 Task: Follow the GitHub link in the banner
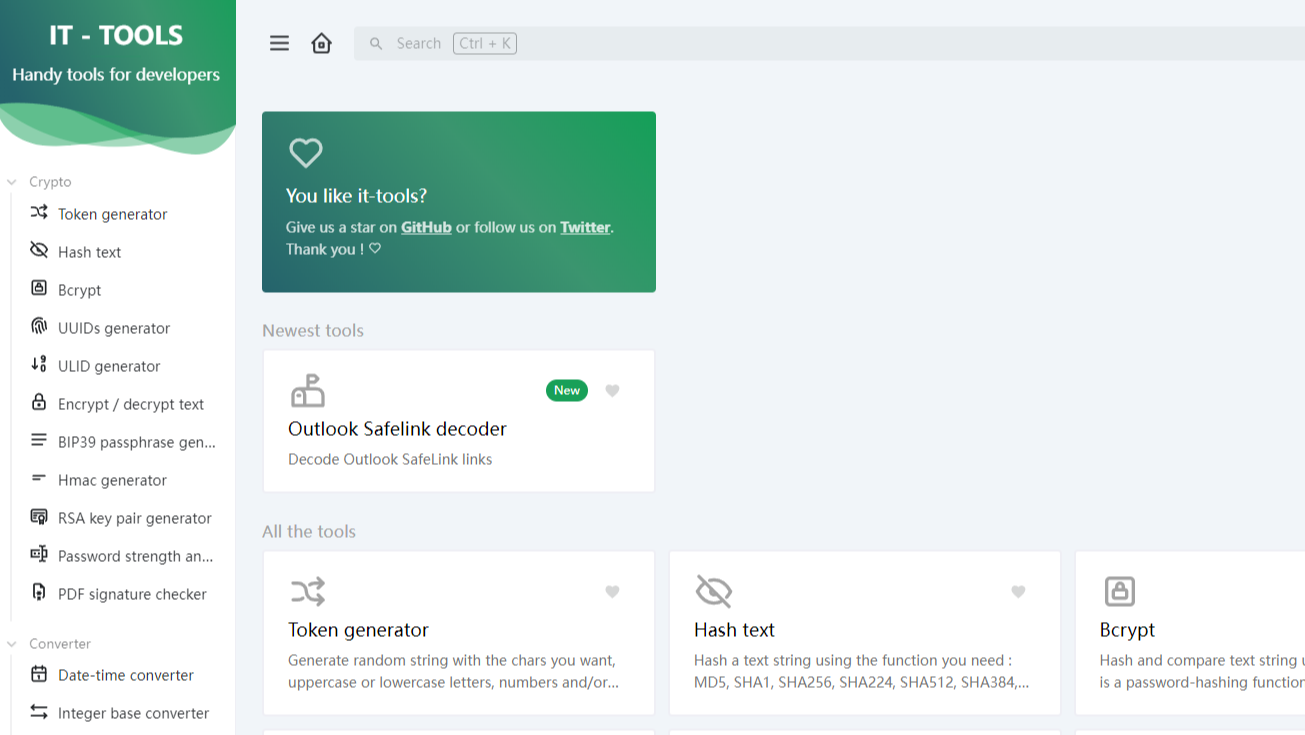tap(426, 227)
